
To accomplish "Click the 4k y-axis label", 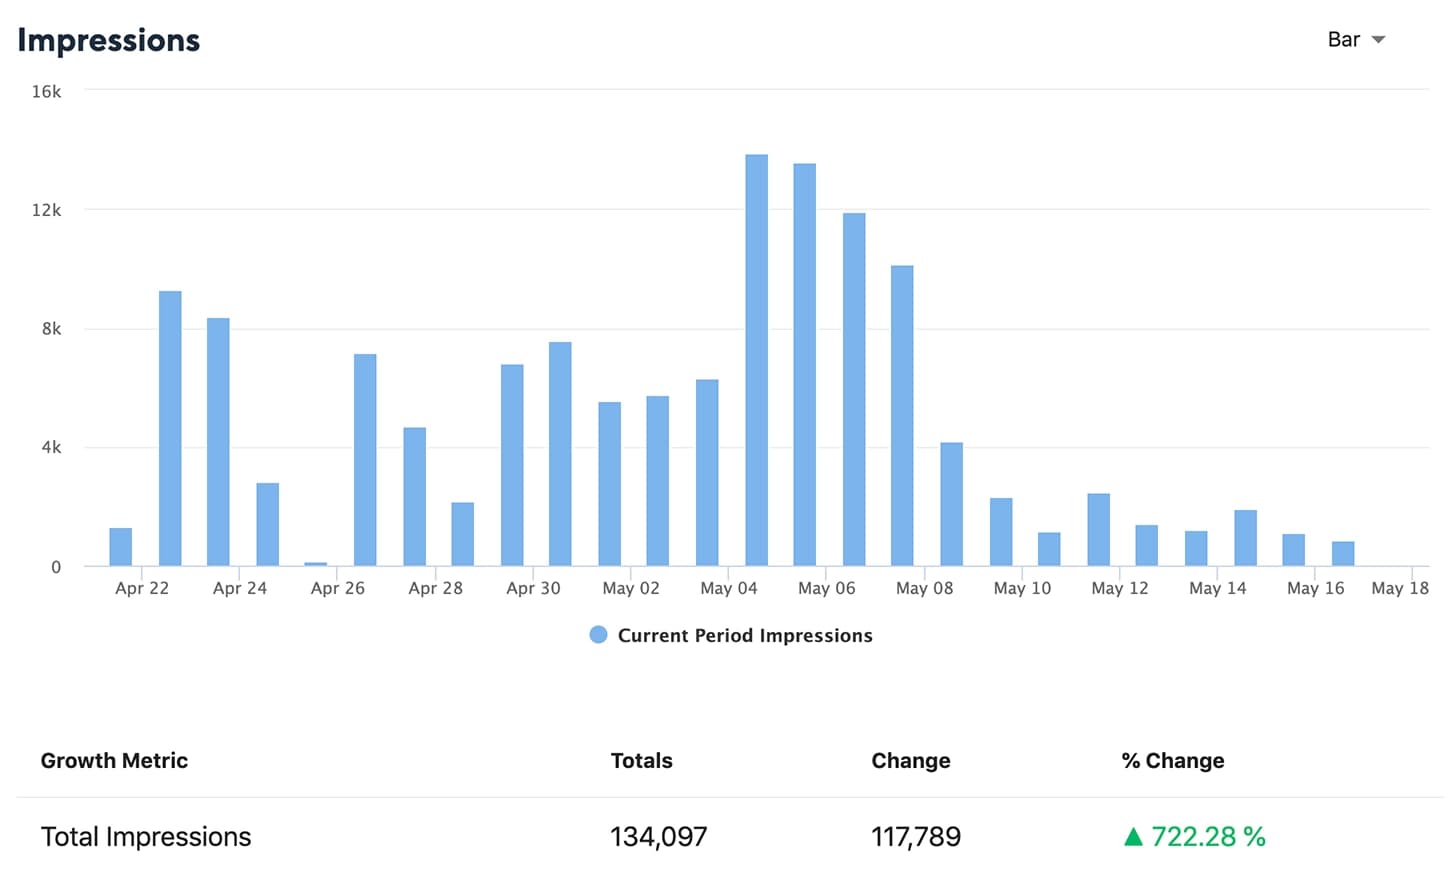I will [51, 447].
